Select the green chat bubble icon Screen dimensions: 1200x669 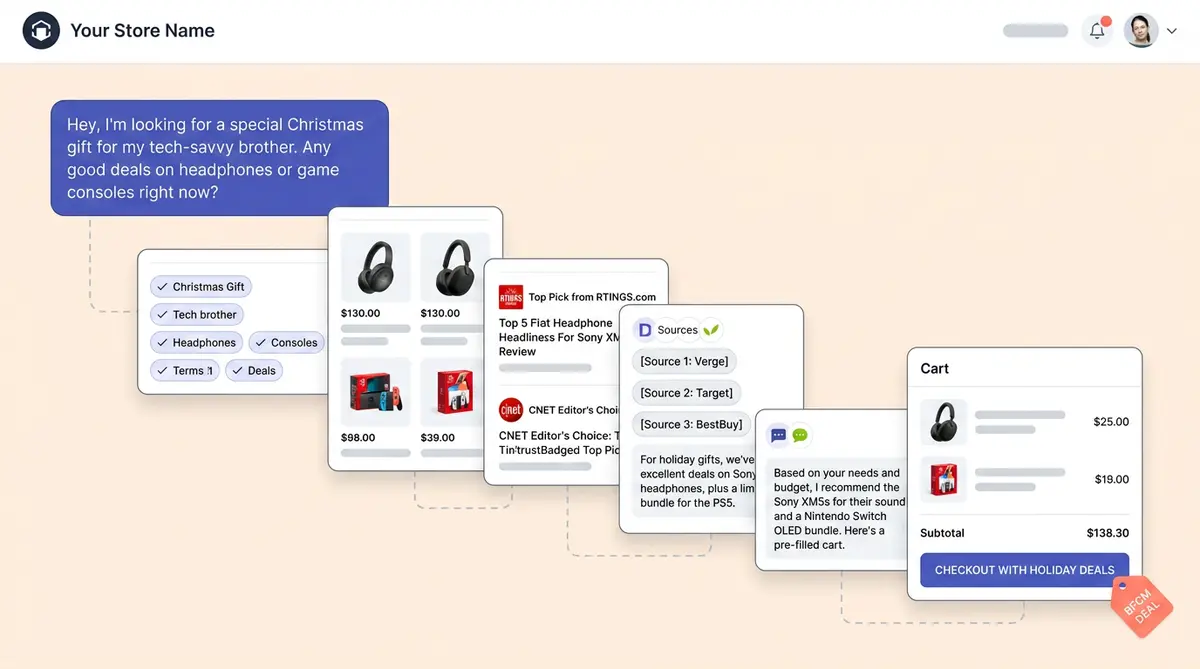[x=800, y=435]
